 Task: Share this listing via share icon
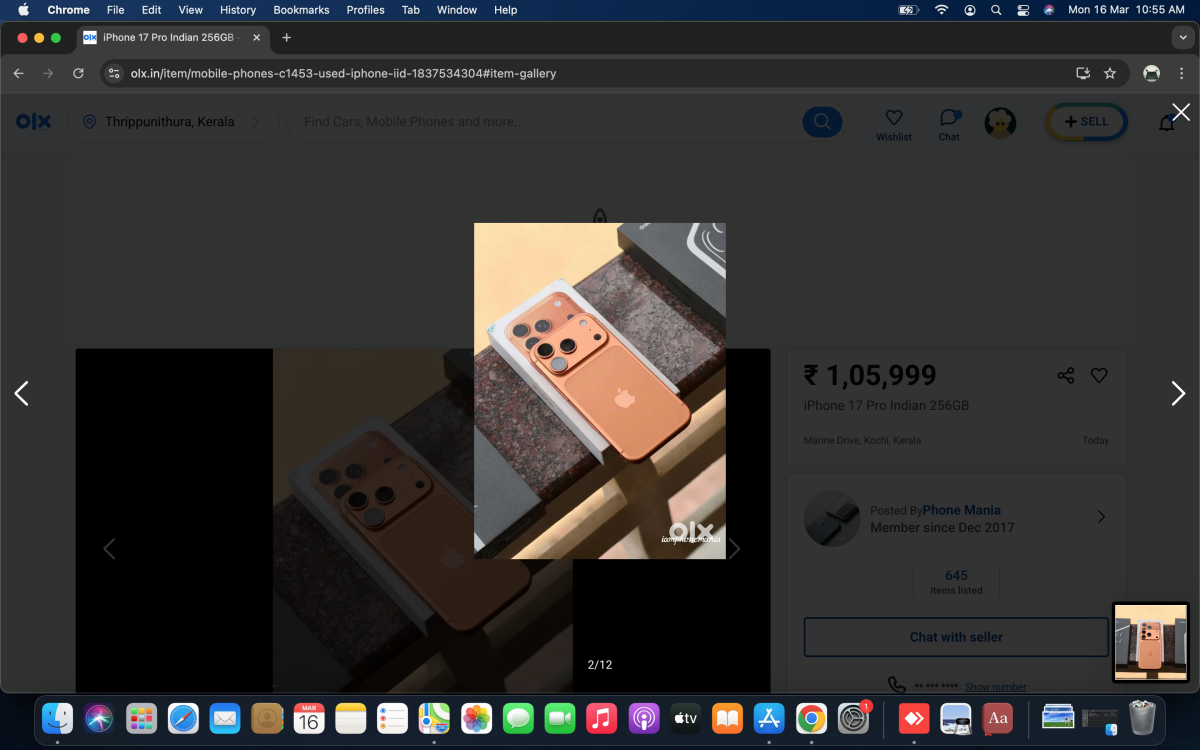pyautogui.click(x=1066, y=376)
